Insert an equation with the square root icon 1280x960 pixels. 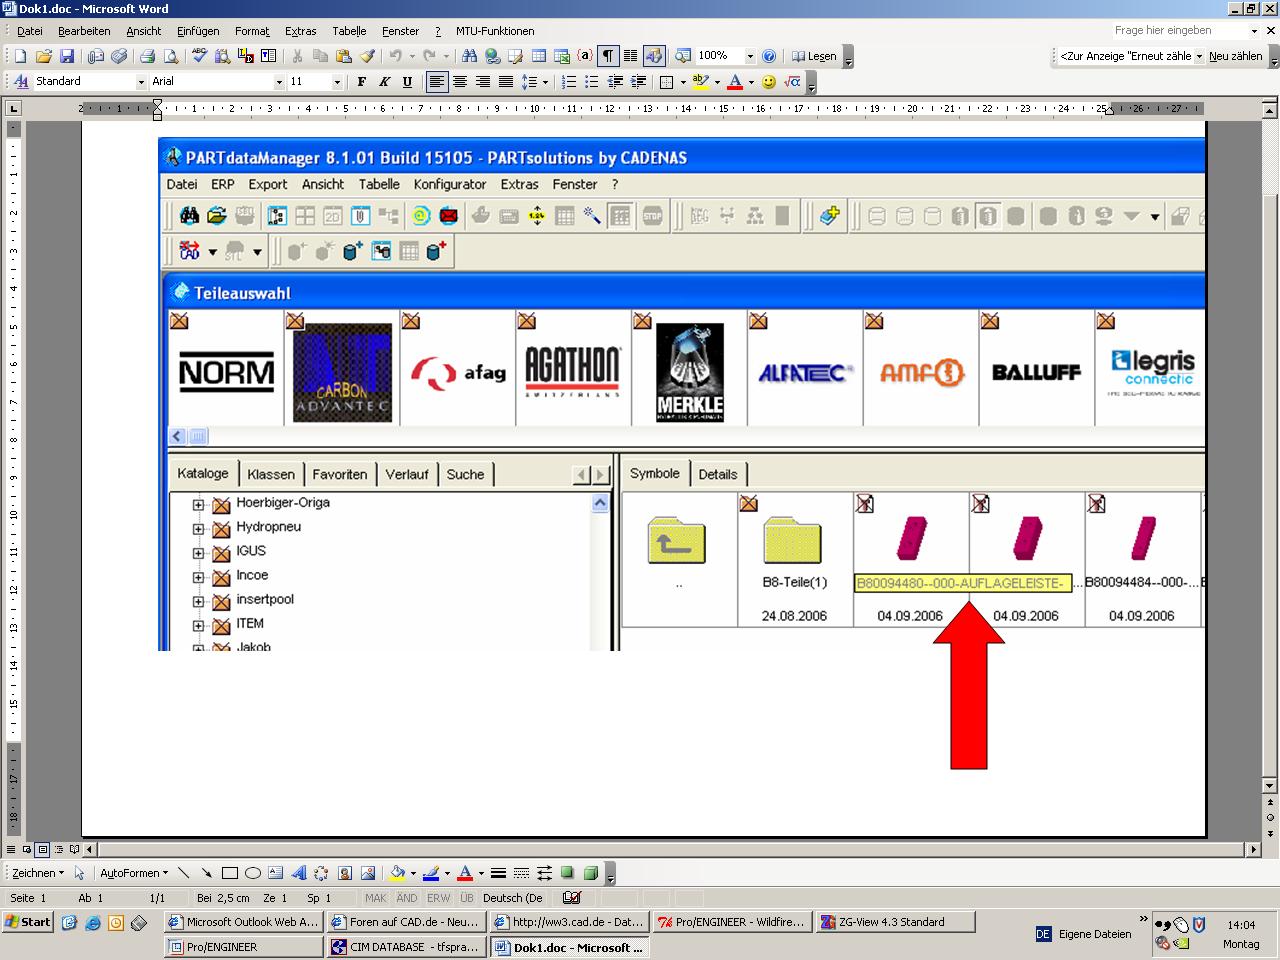792,82
